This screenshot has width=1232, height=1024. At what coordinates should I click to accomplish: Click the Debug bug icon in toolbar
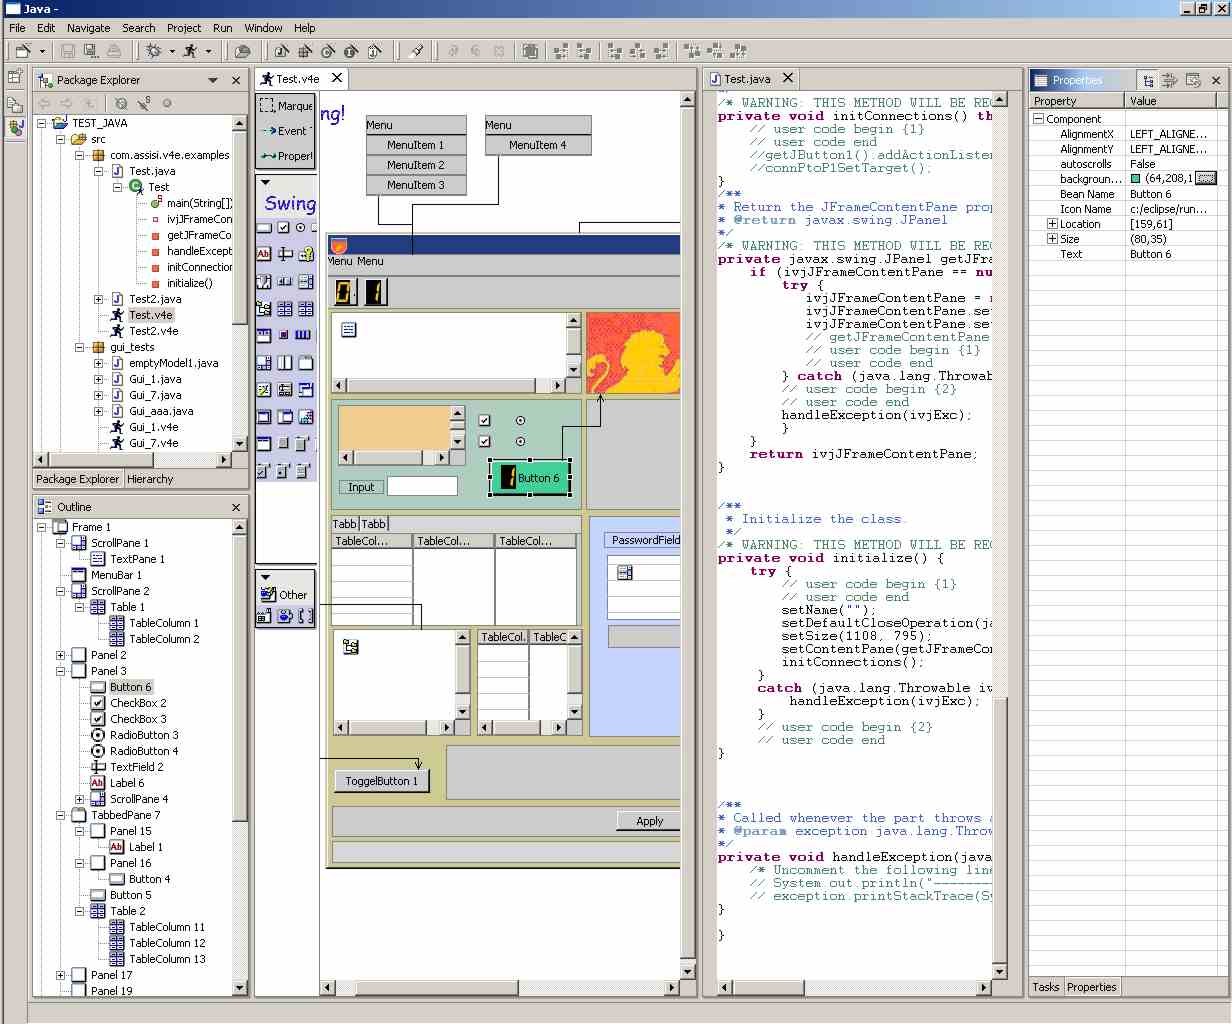point(154,51)
